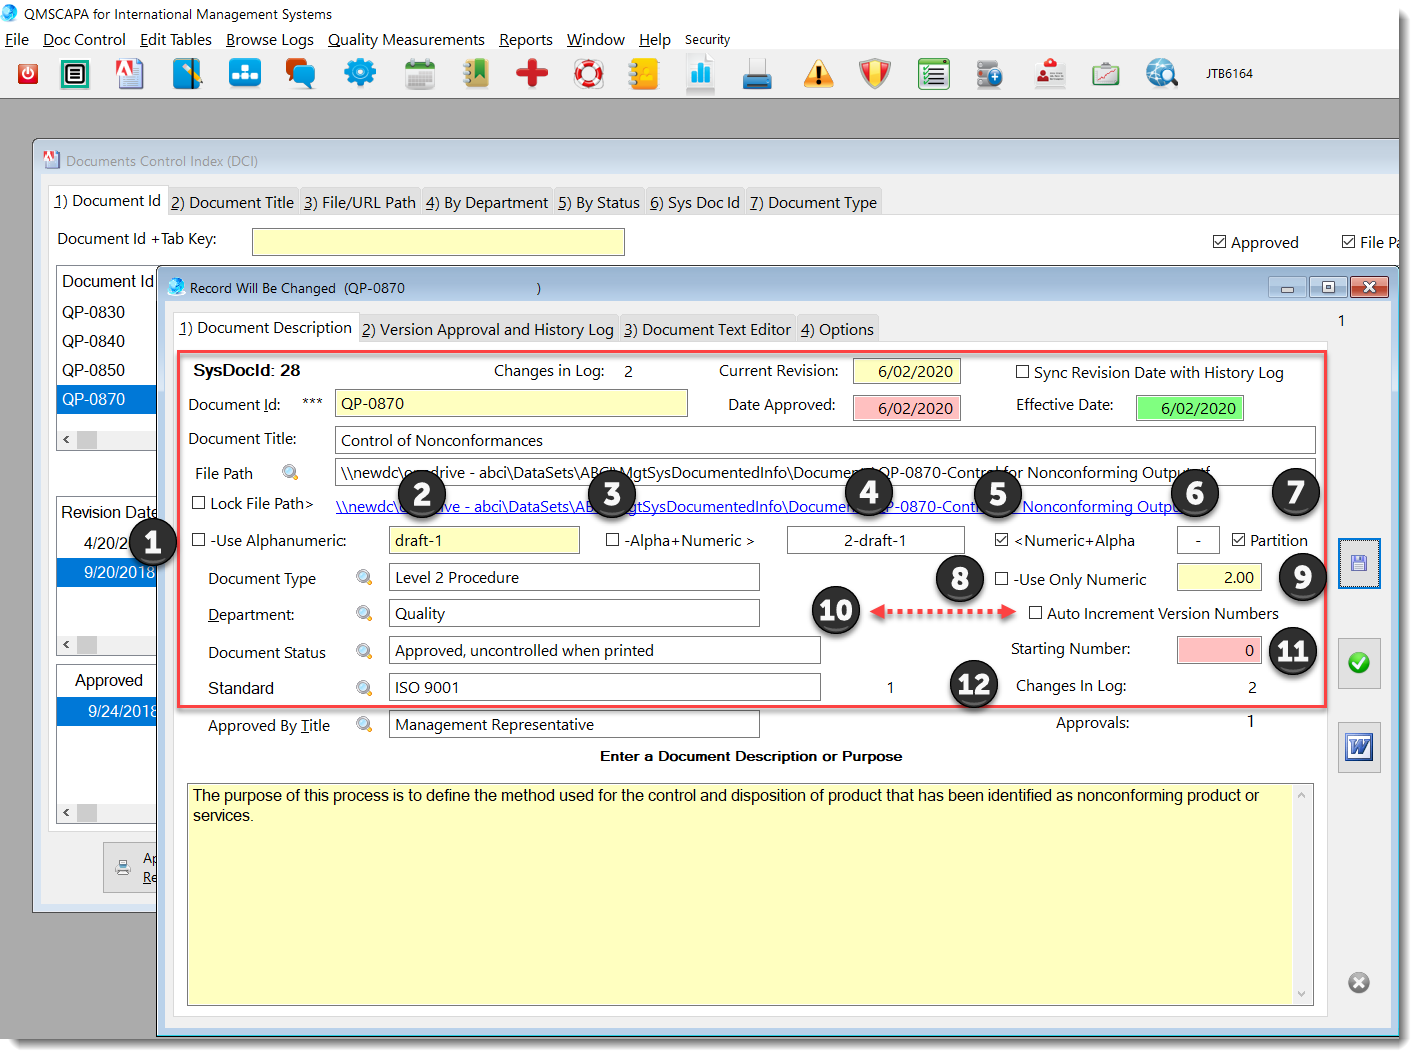Open the shield security icon
1419x1059 pixels.
click(874, 73)
